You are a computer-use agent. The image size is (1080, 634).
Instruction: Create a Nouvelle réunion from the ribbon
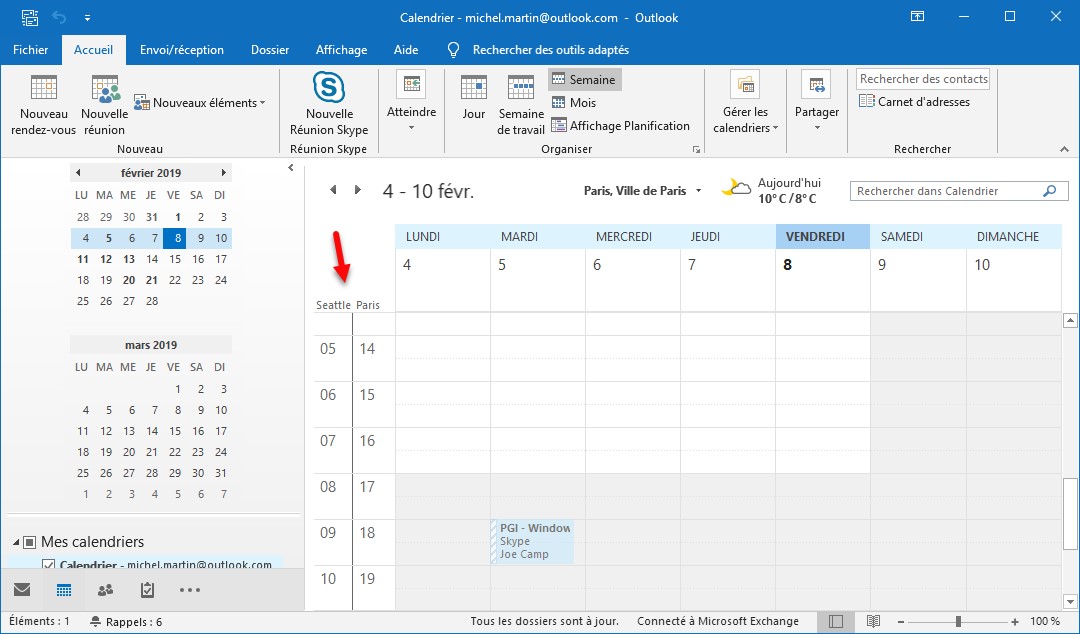104,90
